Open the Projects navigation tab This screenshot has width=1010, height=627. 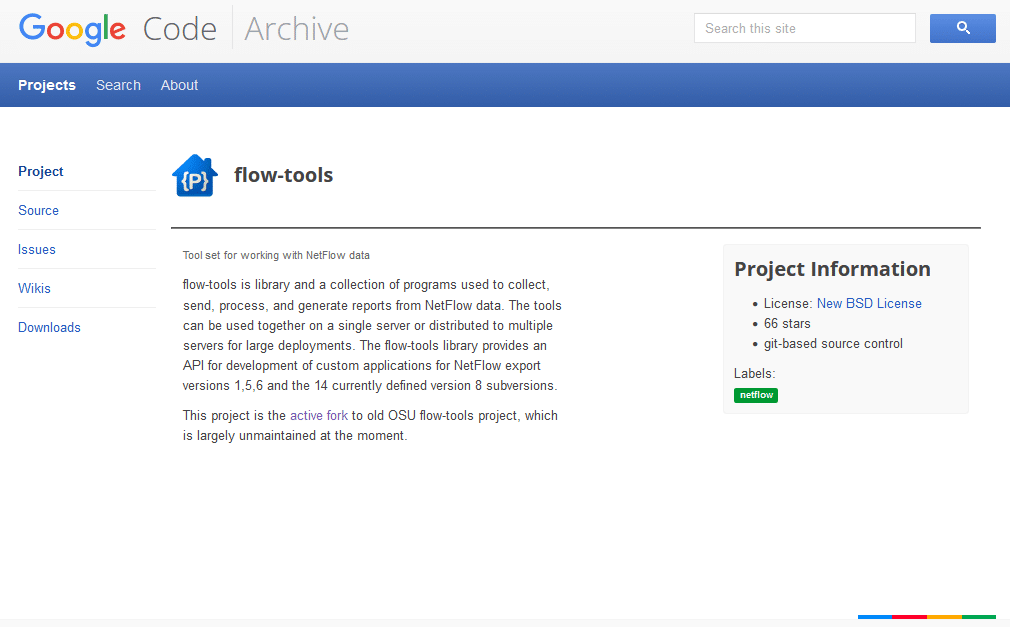(x=47, y=85)
